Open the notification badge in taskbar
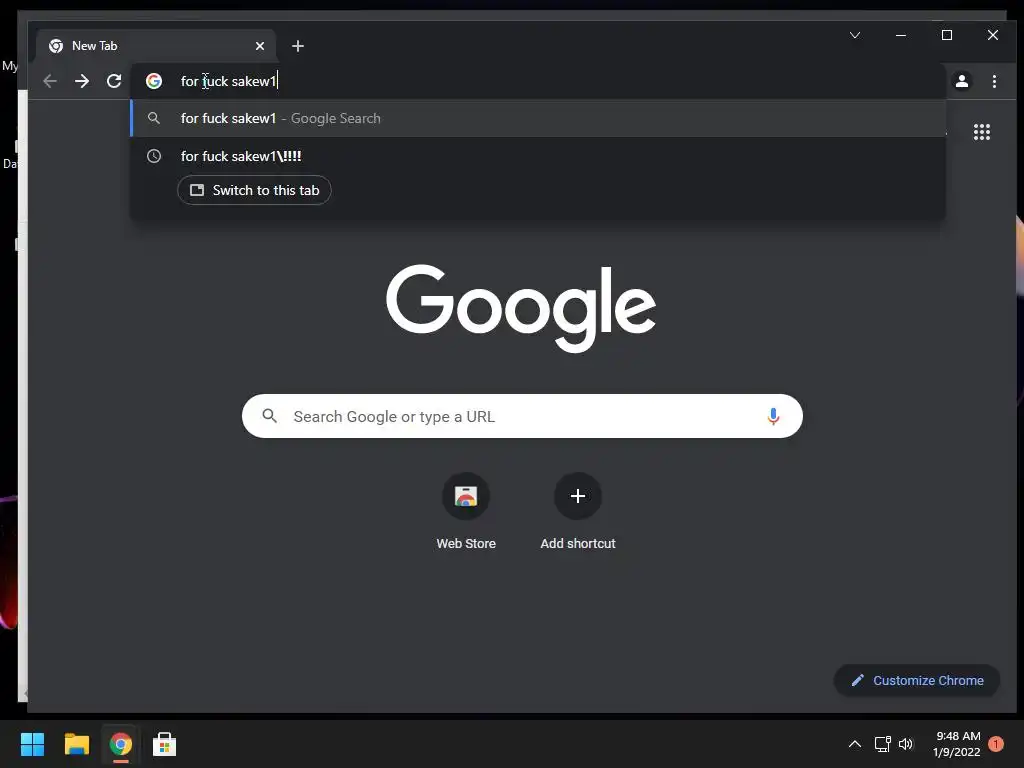The image size is (1024, 768). click(x=996, y=744)
